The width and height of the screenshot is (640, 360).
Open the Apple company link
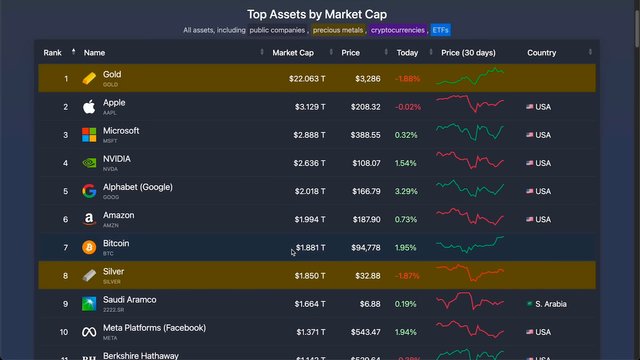pyautogui.click(x=114, y=102)
